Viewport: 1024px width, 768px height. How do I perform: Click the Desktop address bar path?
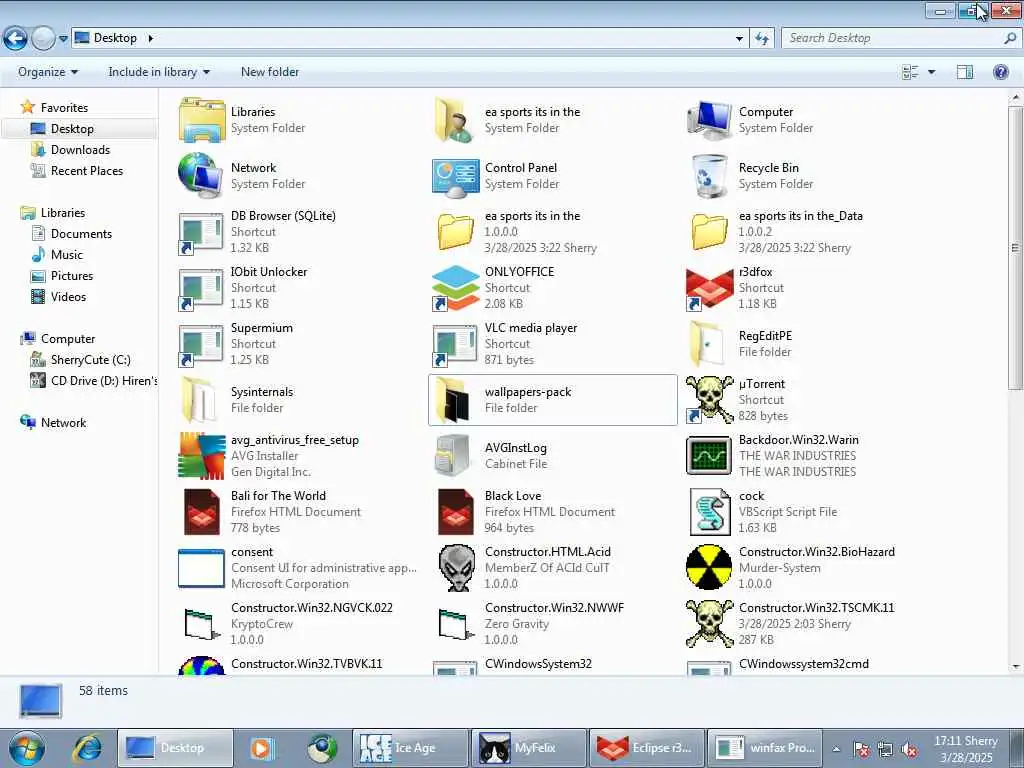[x=115, y=39]
